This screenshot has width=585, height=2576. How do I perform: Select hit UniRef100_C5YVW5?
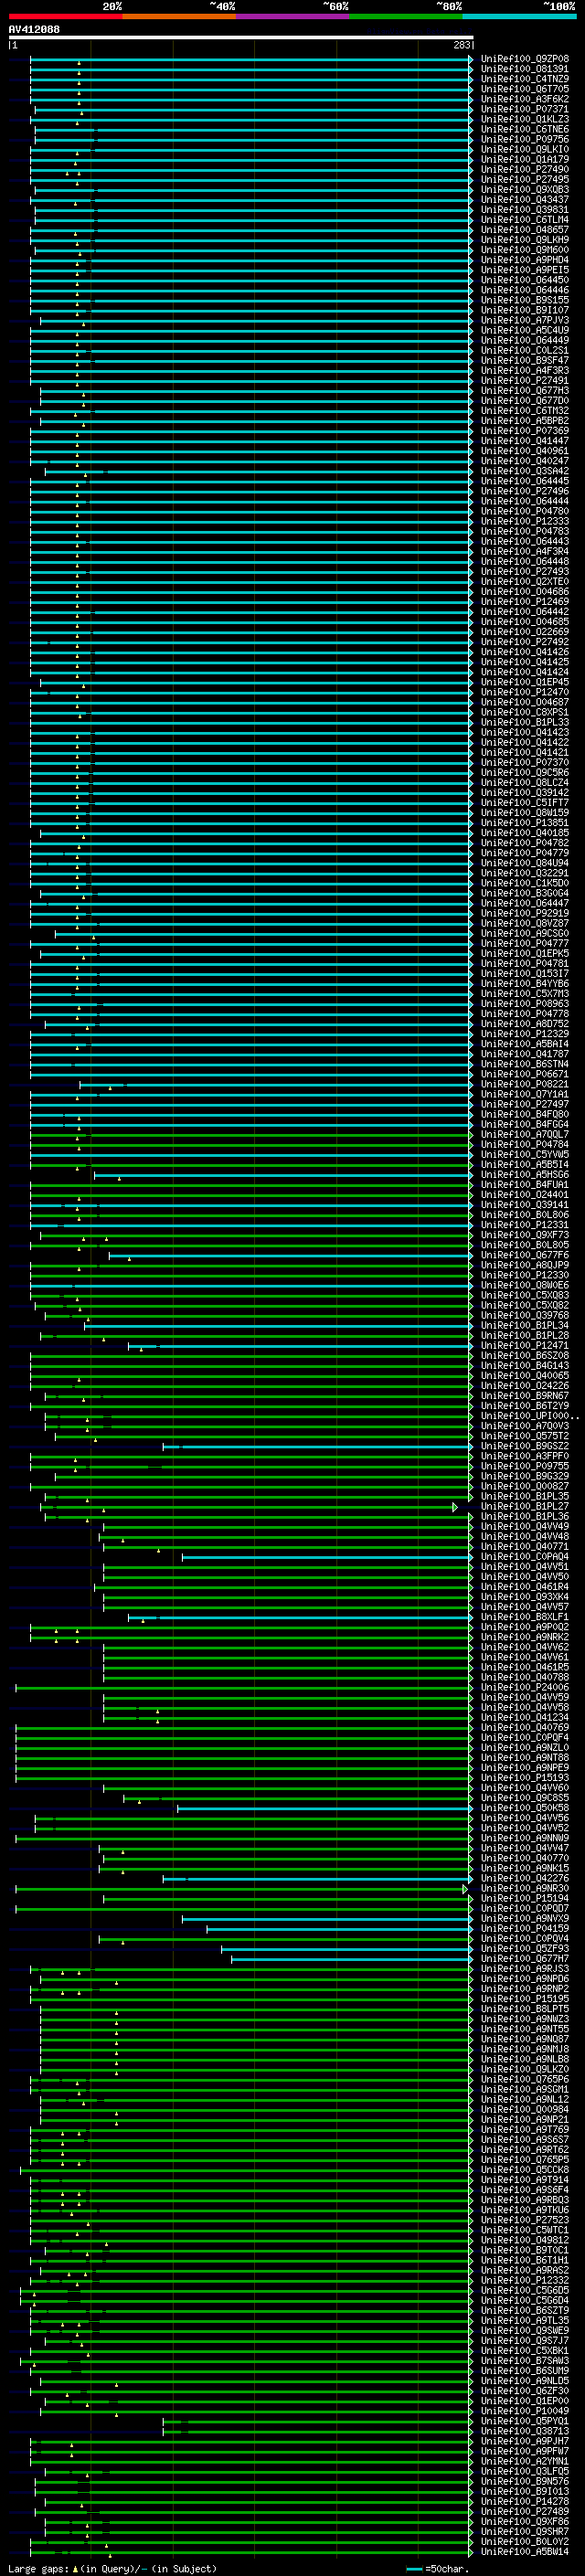[525, 1155]
